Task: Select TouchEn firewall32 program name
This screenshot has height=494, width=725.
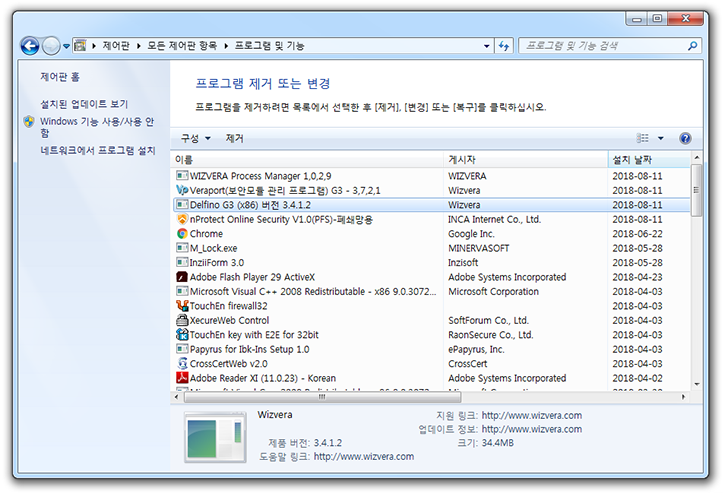Action: [228, 306]
